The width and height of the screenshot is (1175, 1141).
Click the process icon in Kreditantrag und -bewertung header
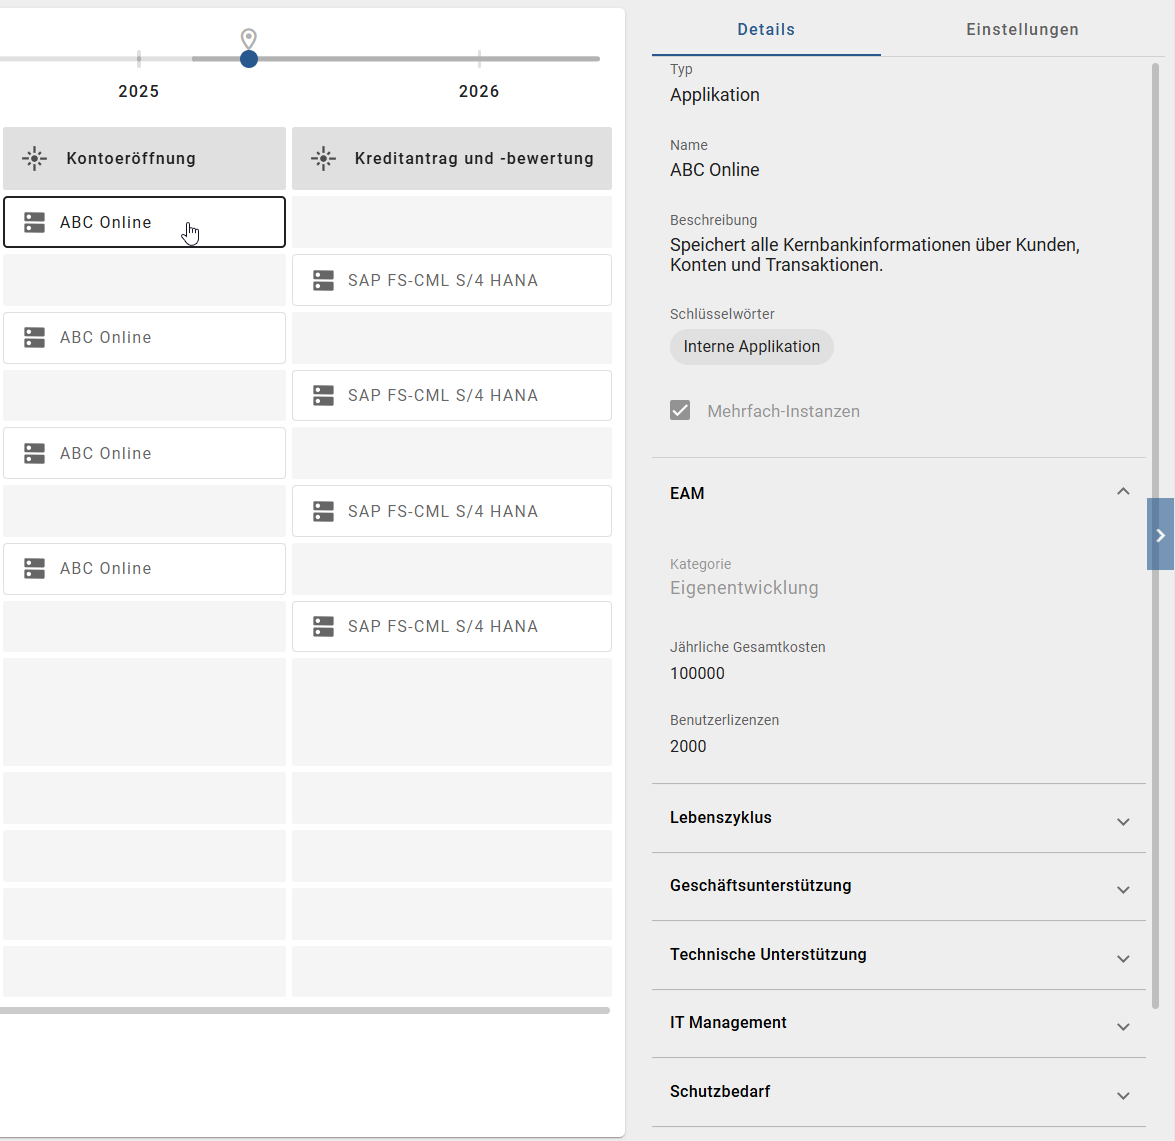click(323, 158)
